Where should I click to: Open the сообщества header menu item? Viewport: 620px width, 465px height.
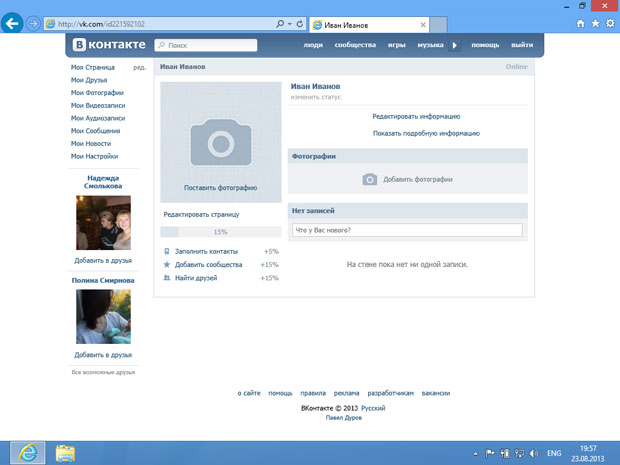tap(355, 45)
